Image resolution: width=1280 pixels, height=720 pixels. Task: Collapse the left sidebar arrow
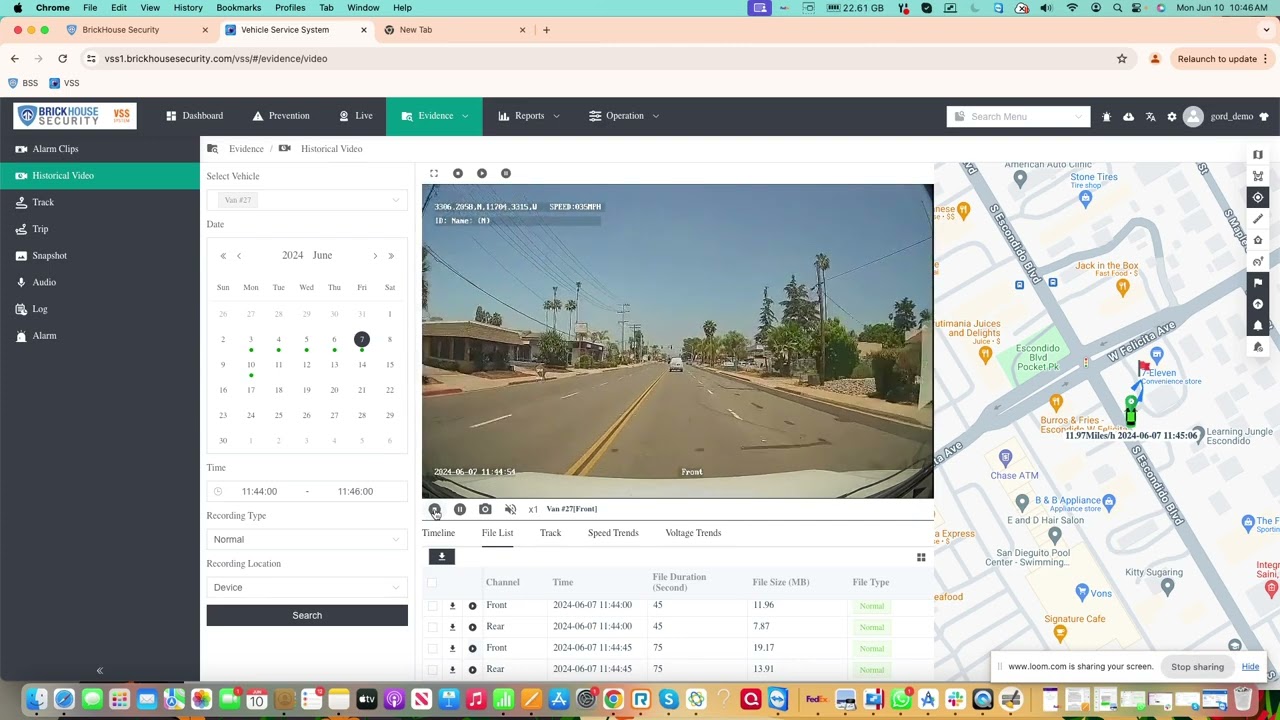coord(99,671)
